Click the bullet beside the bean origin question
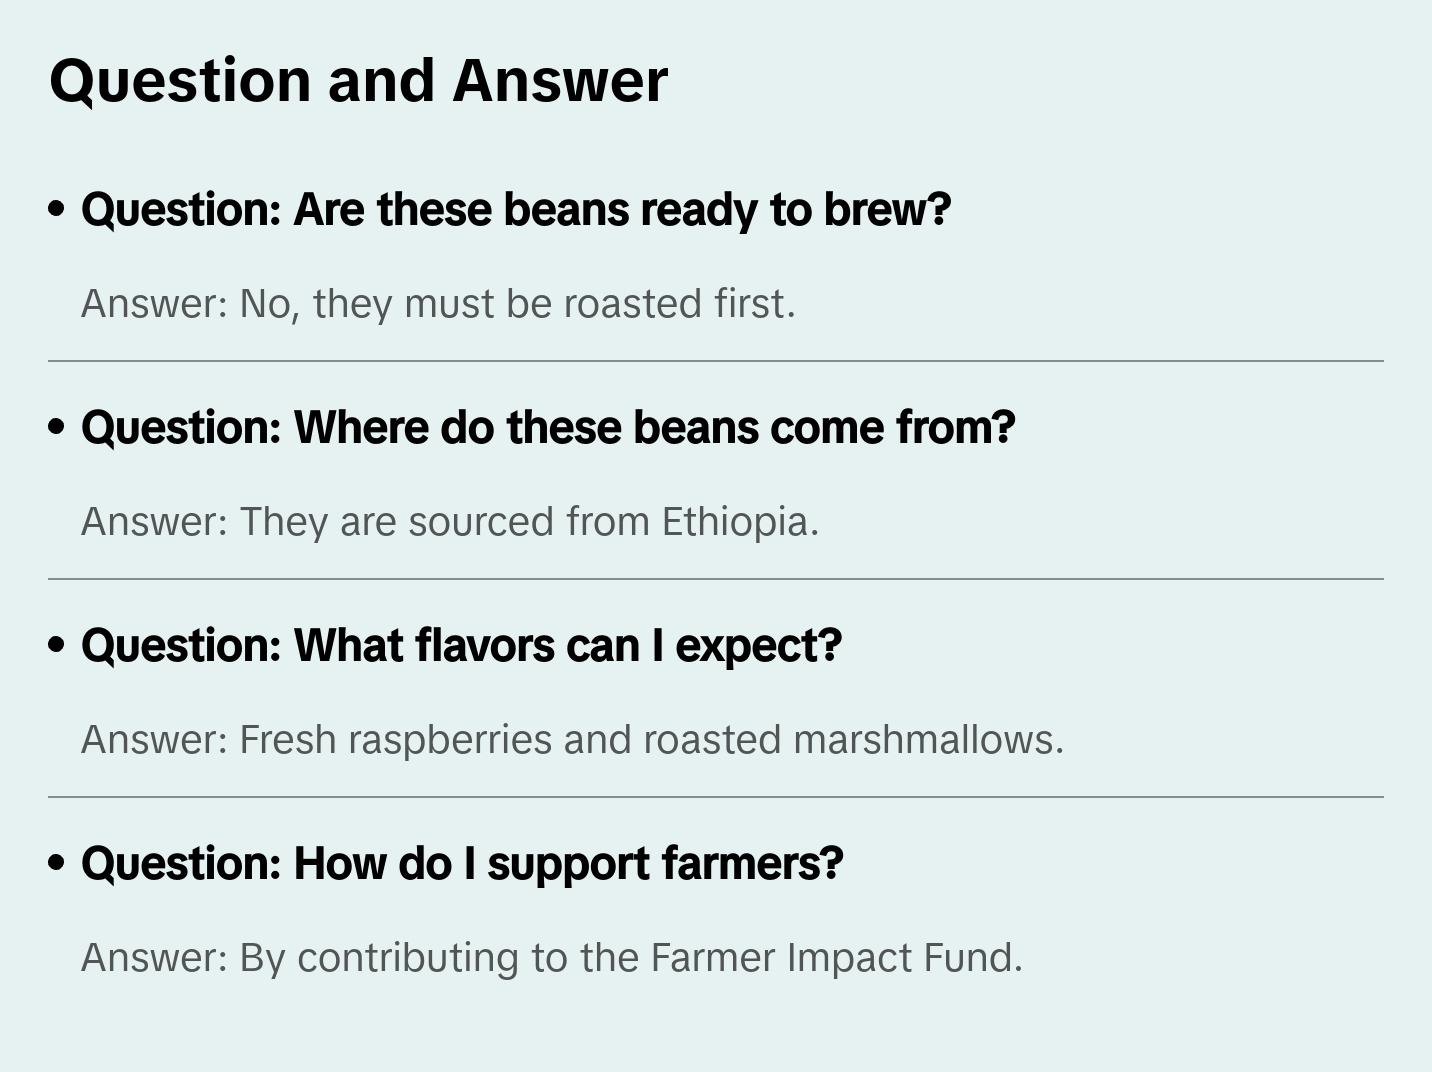This screenshot has height=1072, width=1432. point(57,428)
